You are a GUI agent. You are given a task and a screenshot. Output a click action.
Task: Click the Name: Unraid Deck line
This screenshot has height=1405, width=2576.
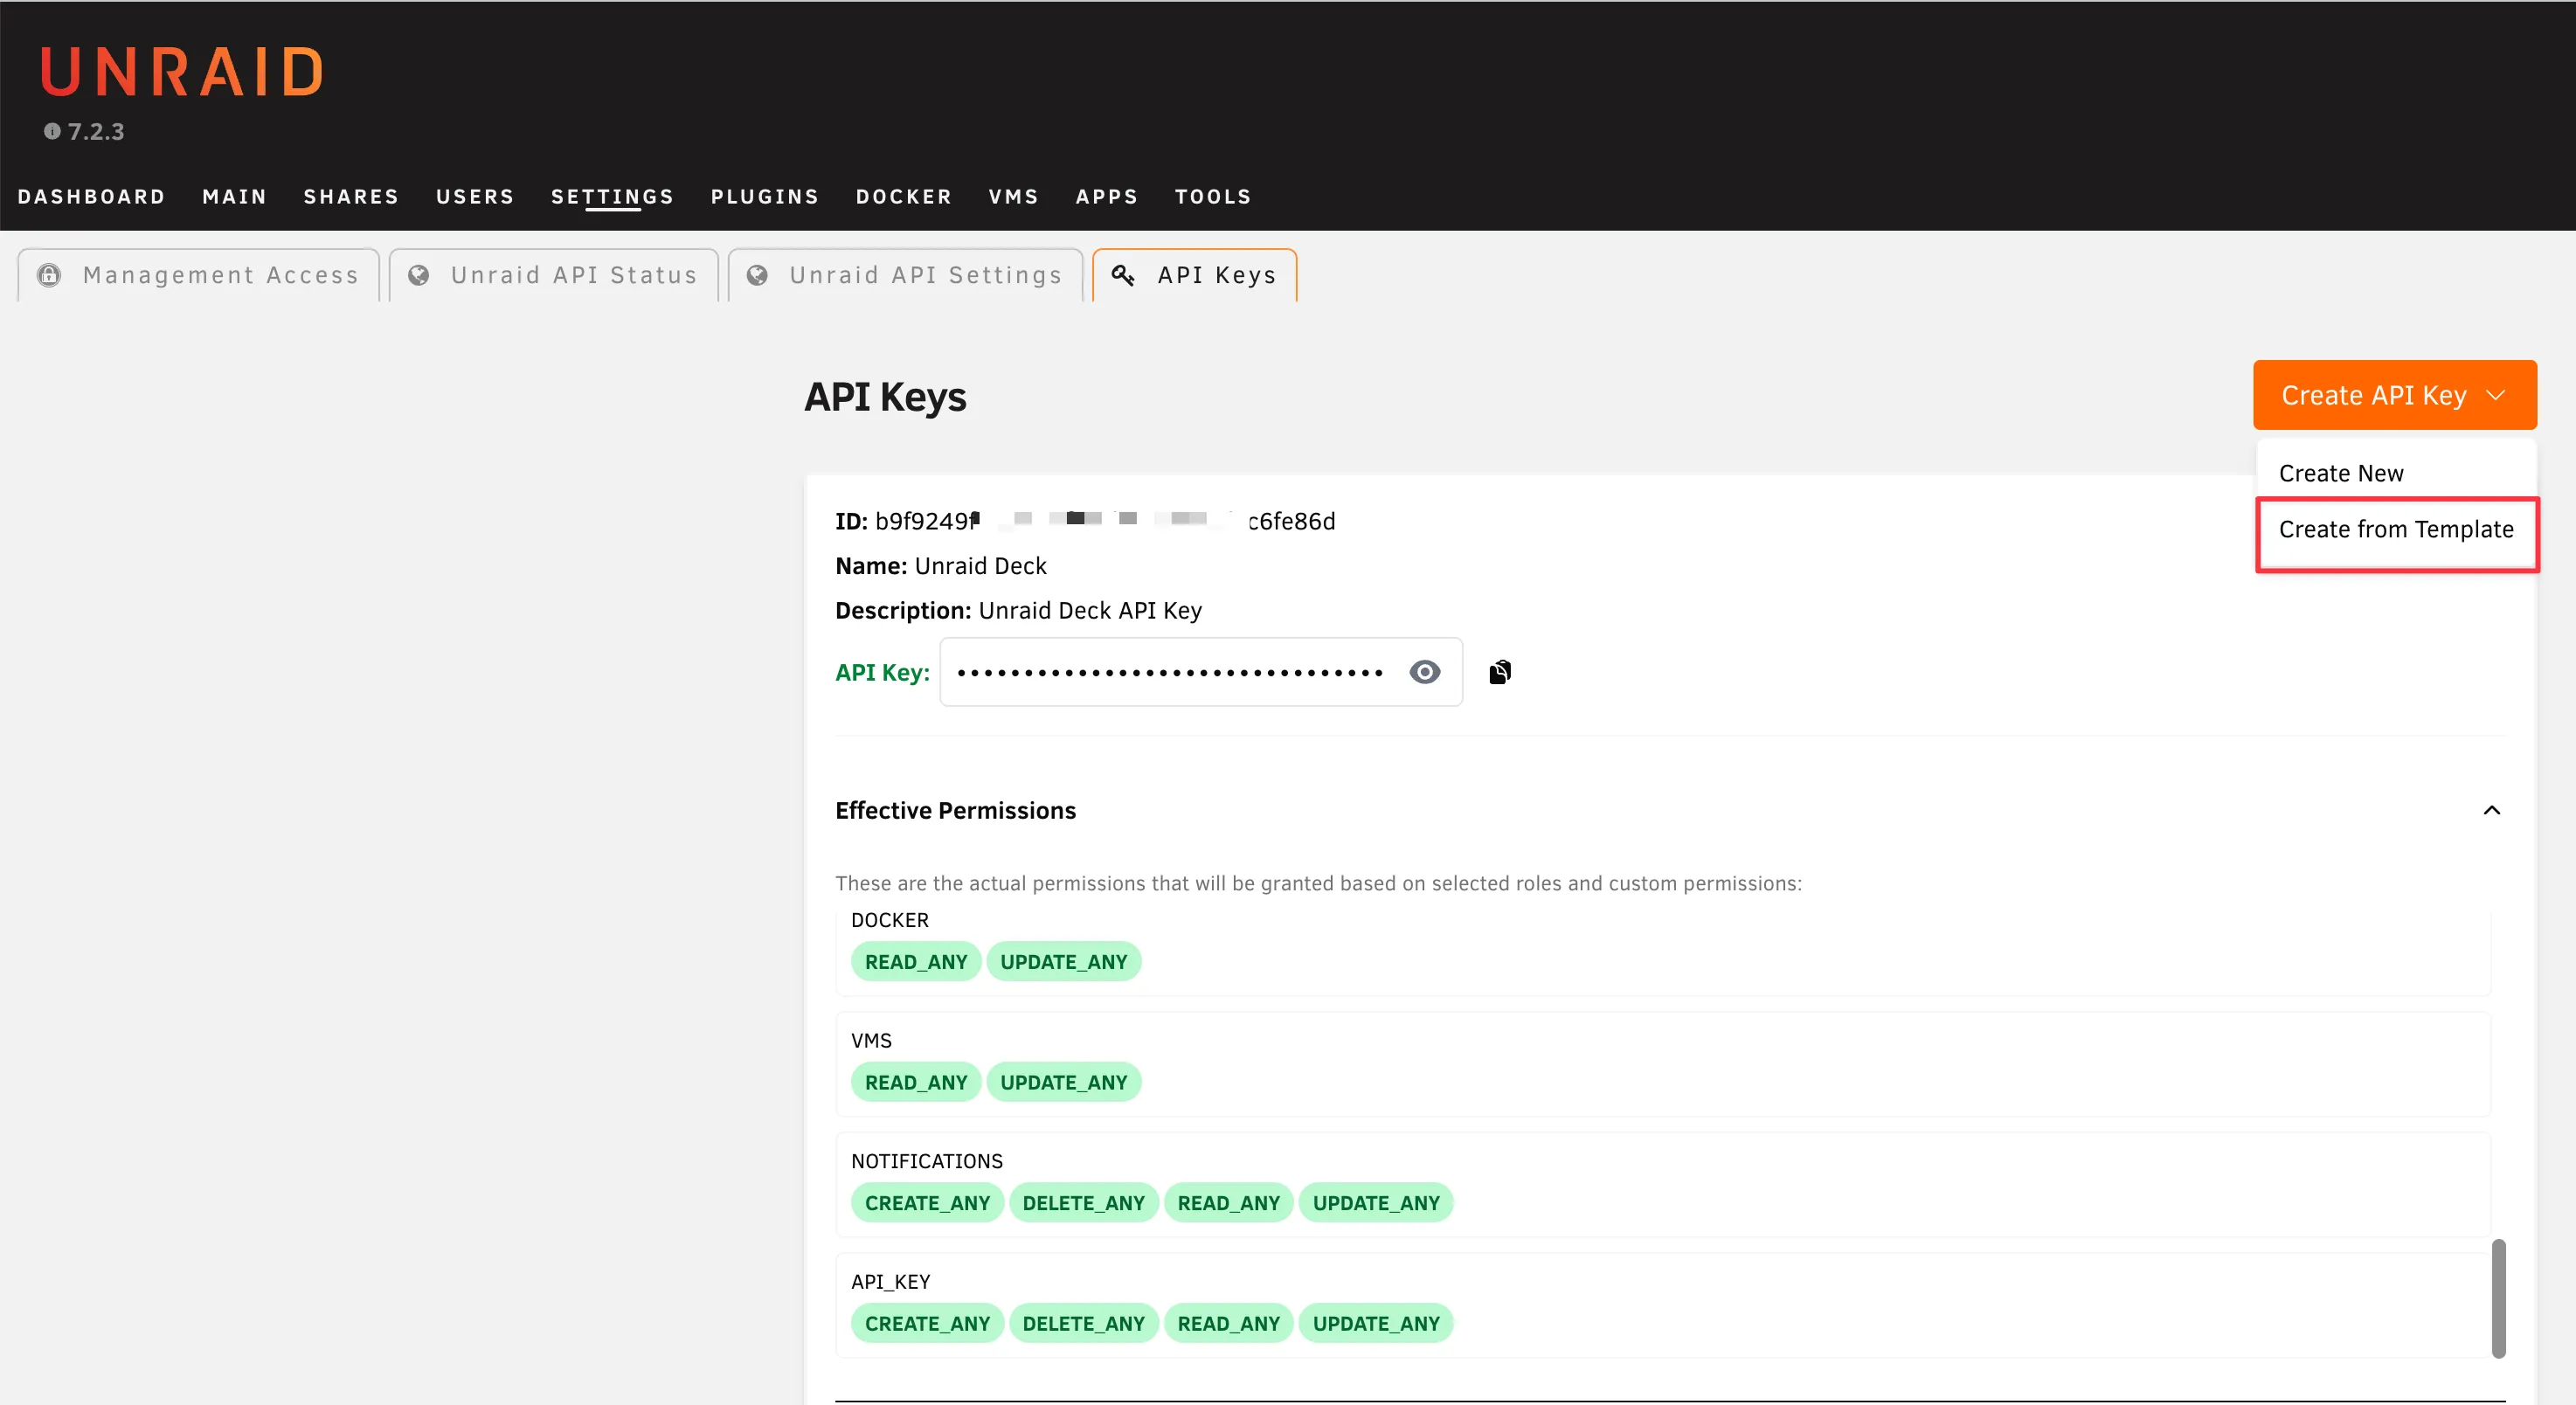tap(941, 566)
